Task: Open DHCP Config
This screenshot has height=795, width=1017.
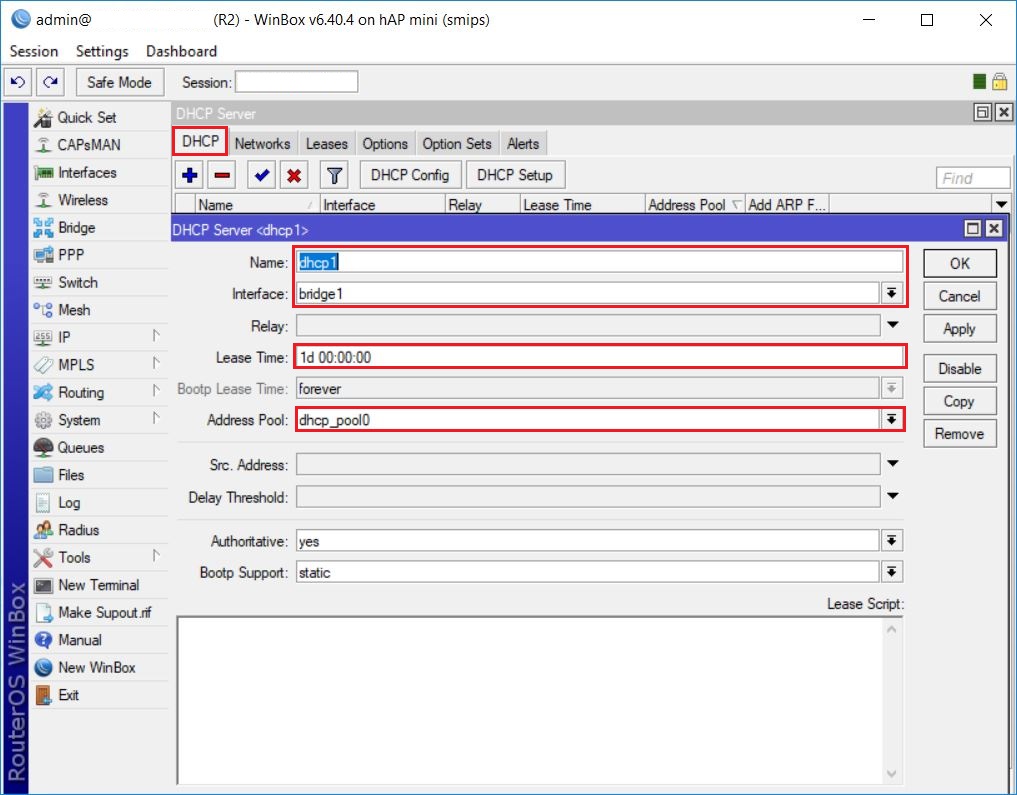Action: [x=410, y=175]
